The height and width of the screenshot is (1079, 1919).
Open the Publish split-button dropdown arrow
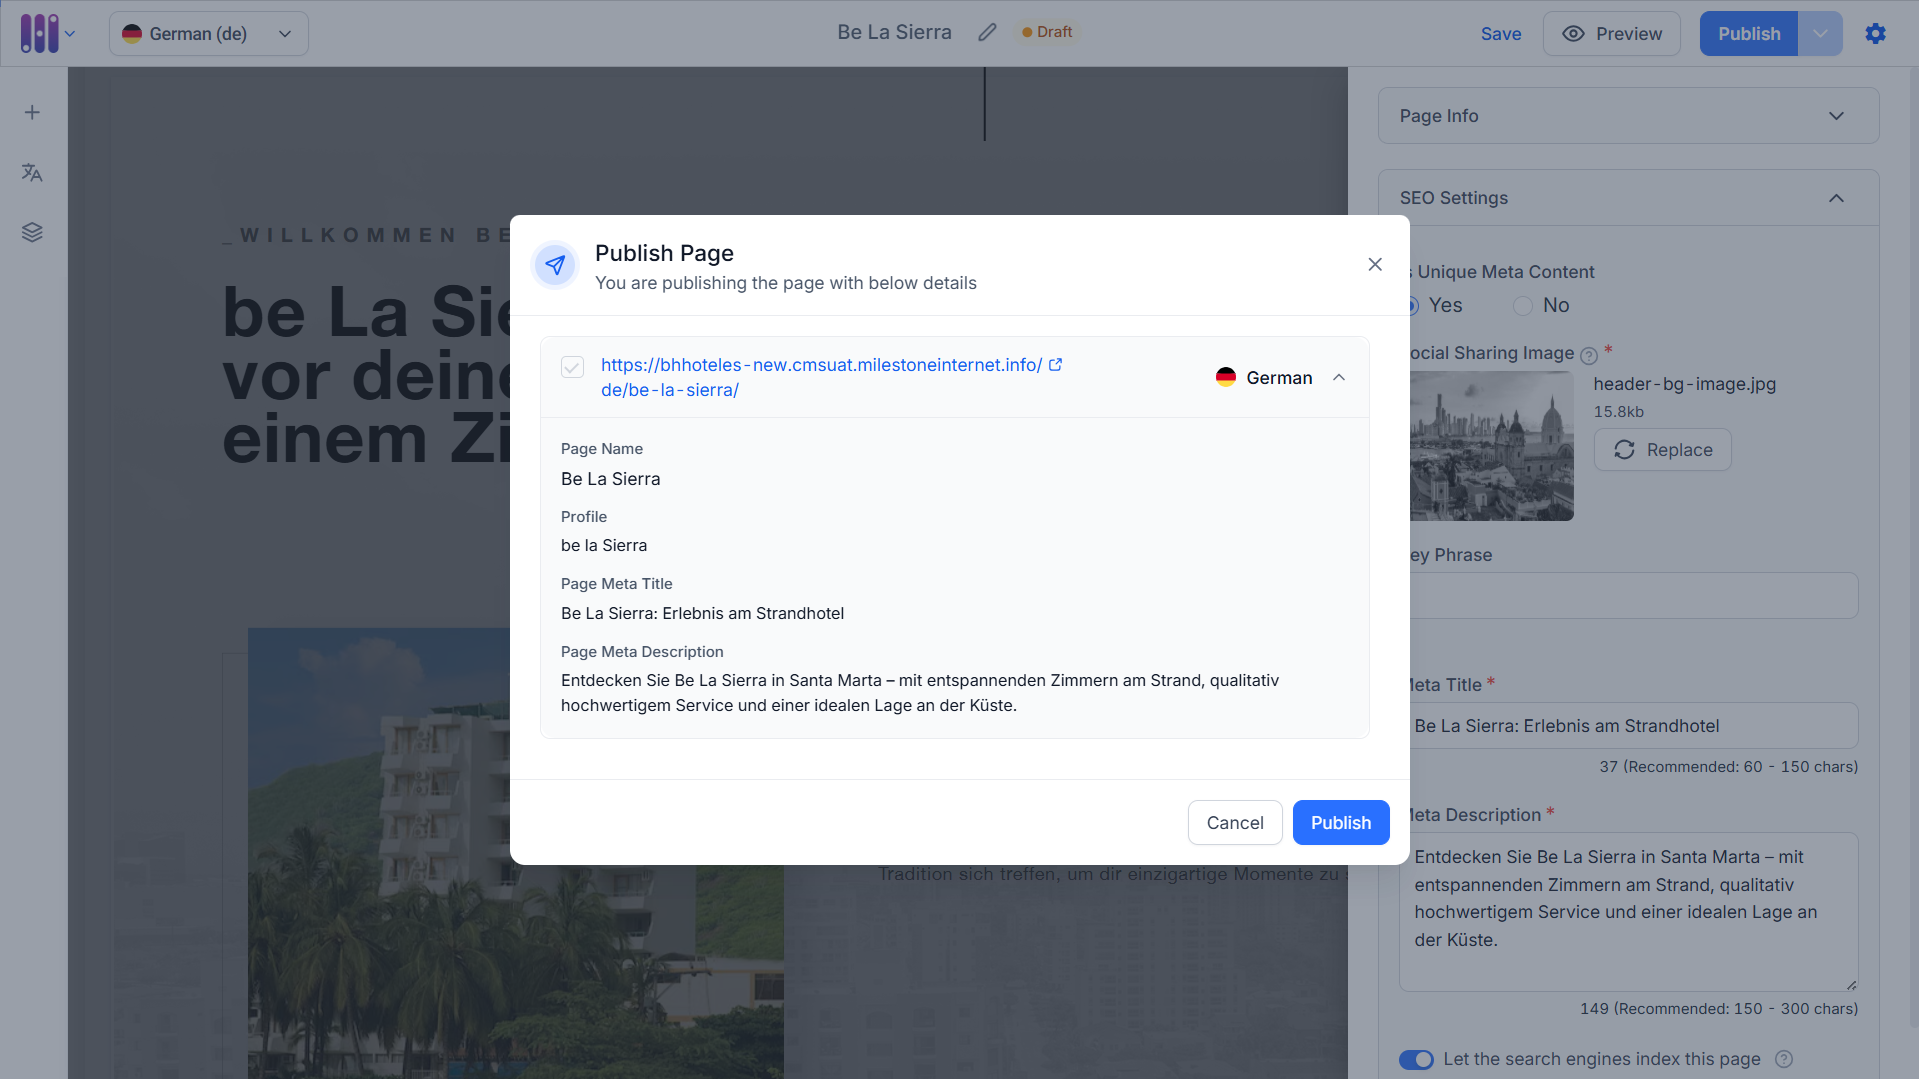1820,33
